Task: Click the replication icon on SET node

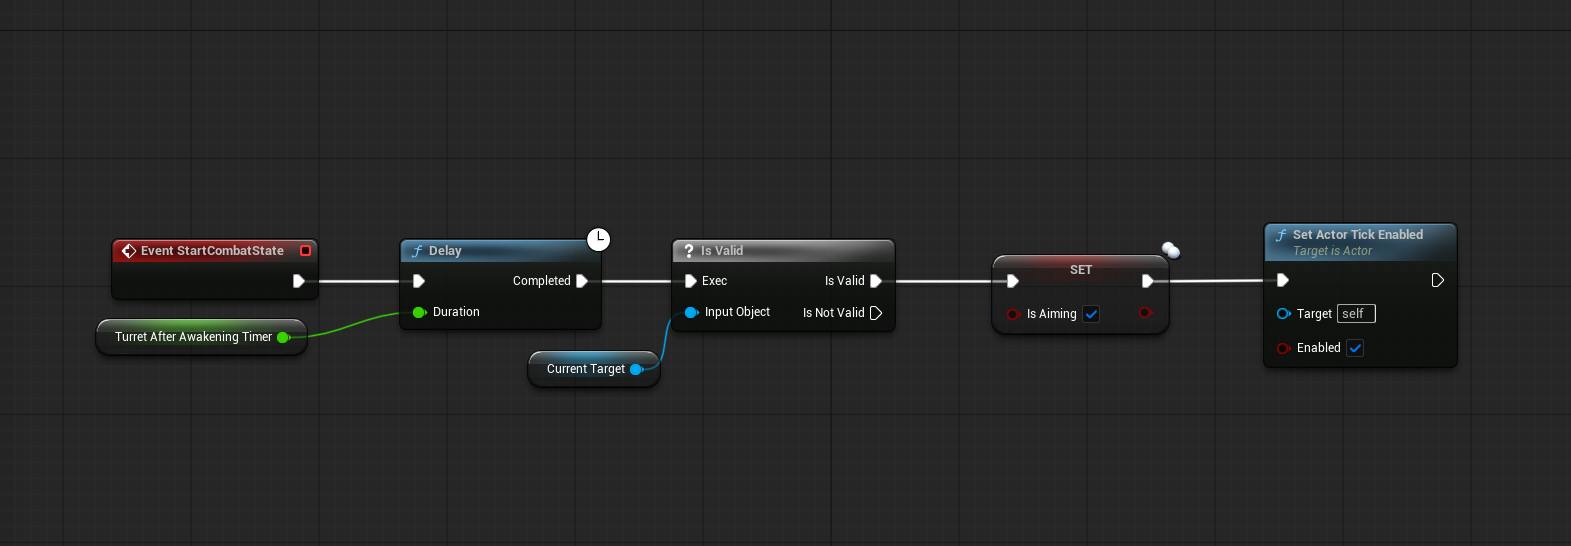Action: (1171, 250)
